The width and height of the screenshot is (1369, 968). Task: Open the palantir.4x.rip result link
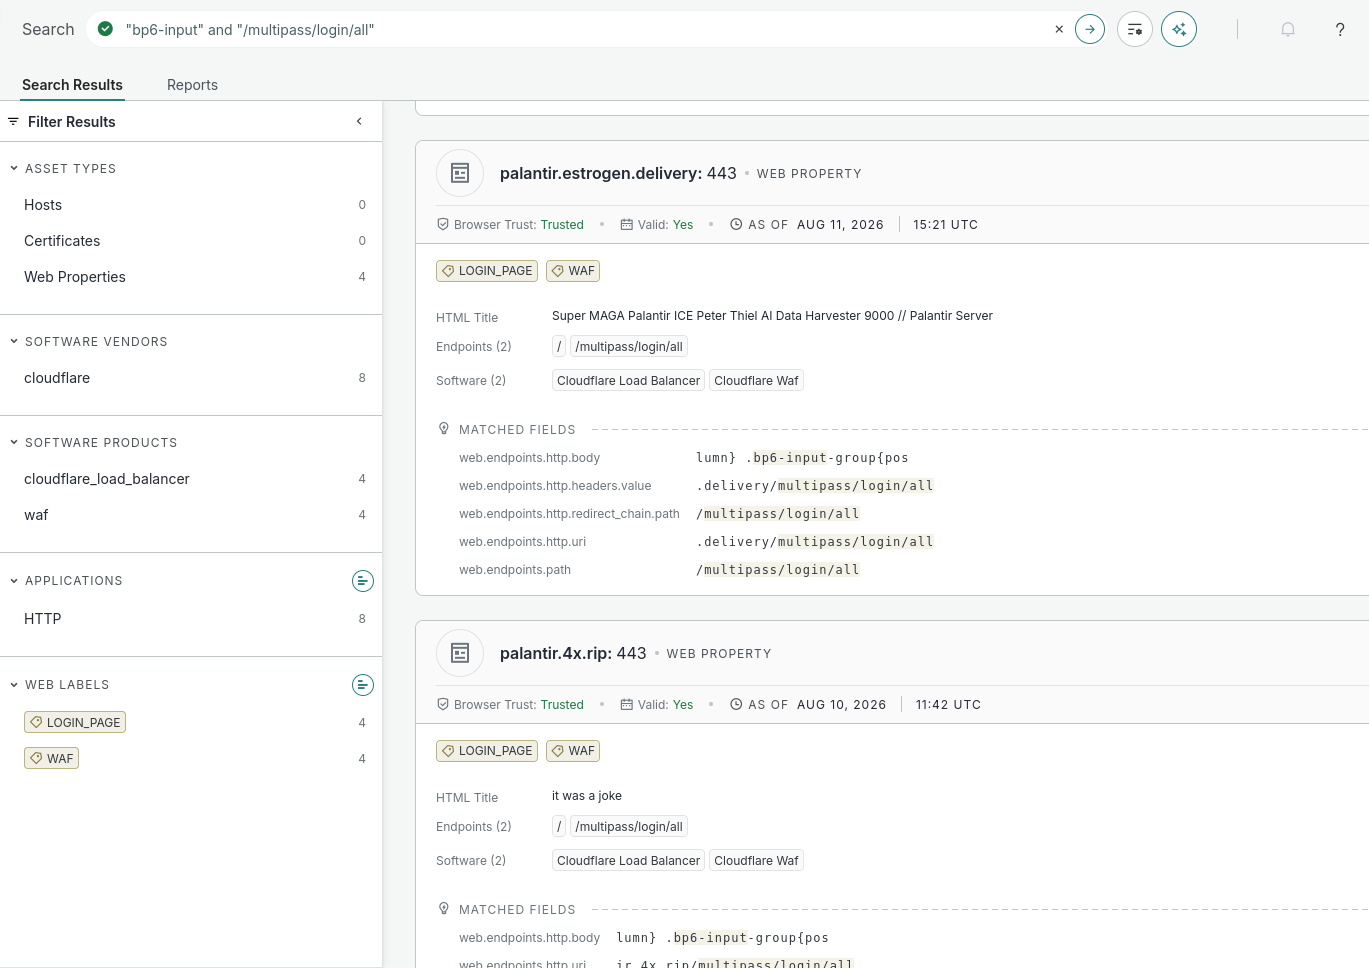click(x=573, y=653)
